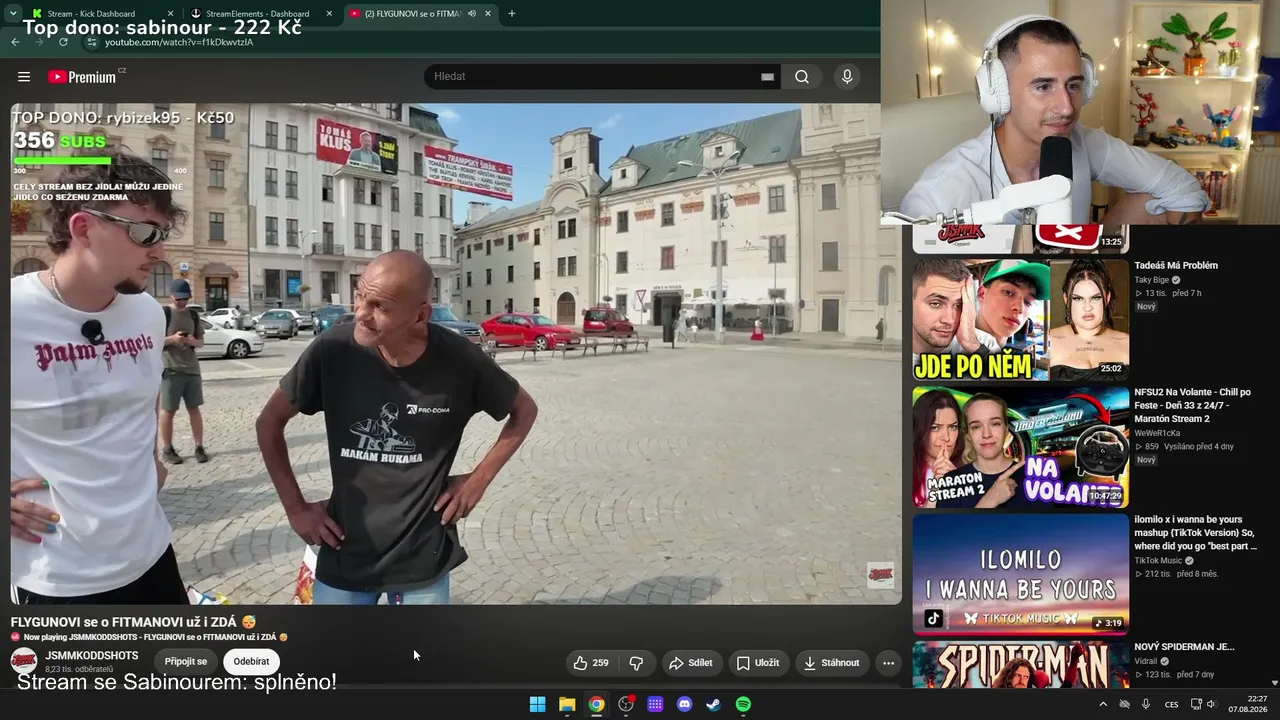Open JSMMKODDSHOTS channel avatar
This screenshot has width=1280, height=720.
click(24, 662)
